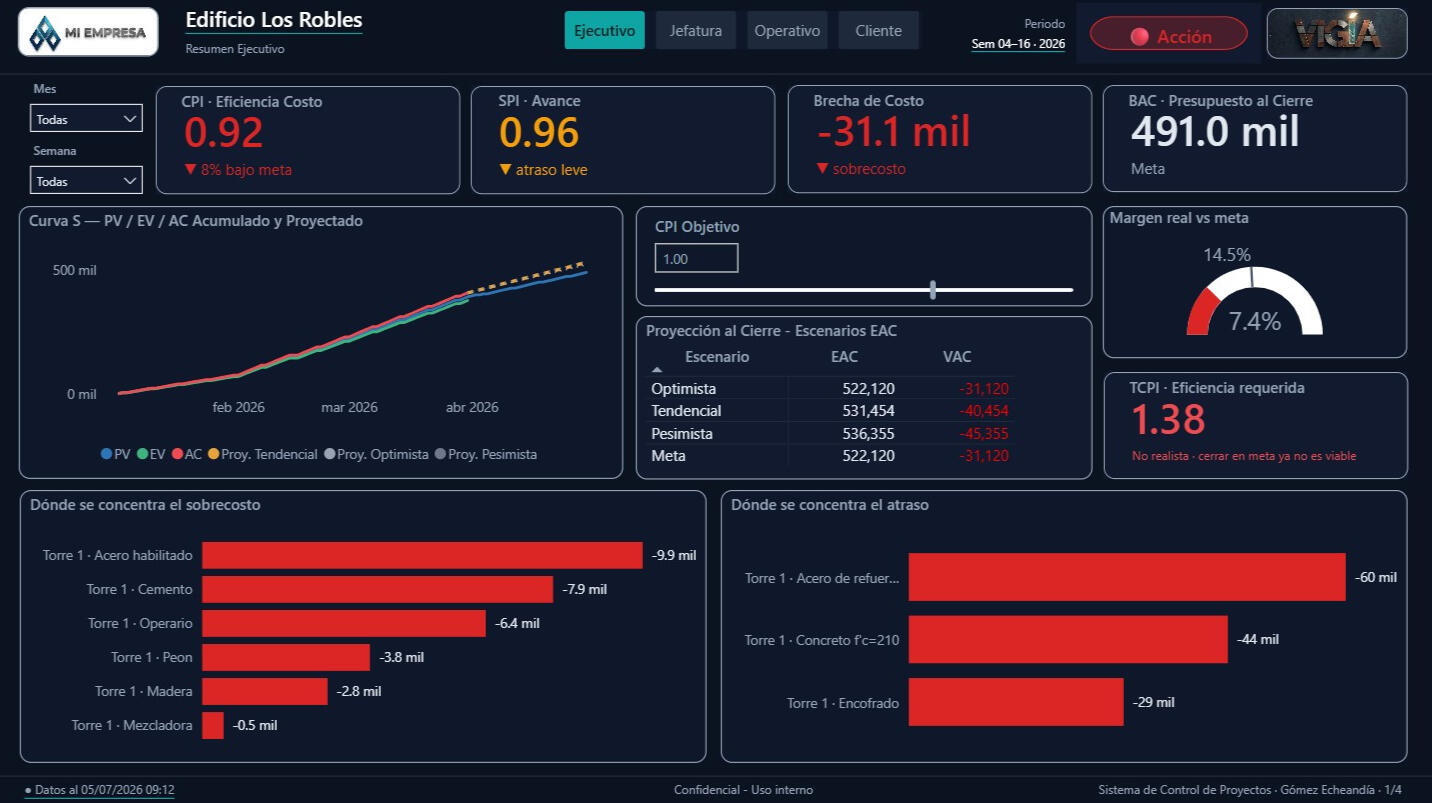Click the VIGIA logo image

[x=1337, y=34]
